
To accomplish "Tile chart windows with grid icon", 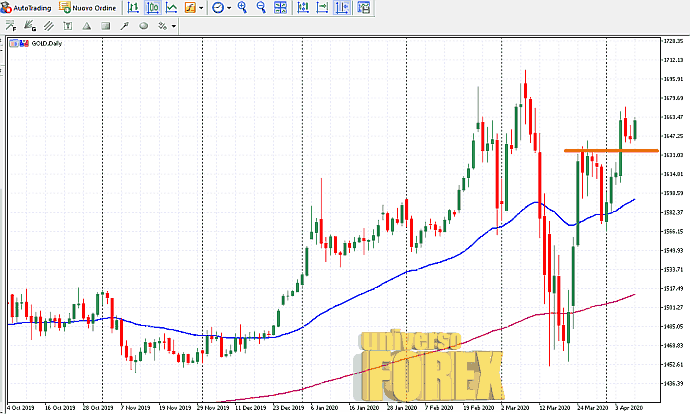I will click(x=282, y=7).
